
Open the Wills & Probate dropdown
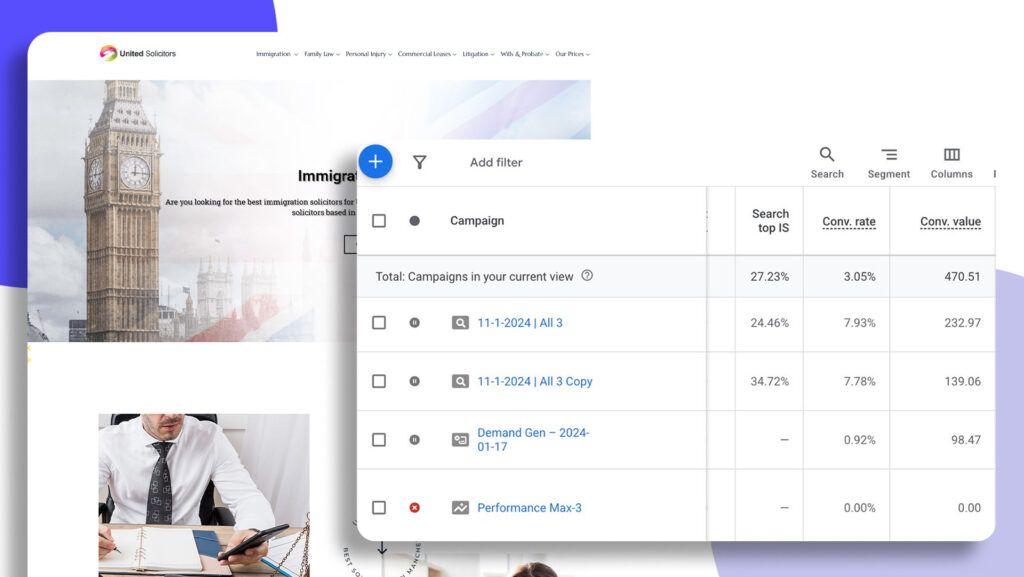[x=522, y=54]
